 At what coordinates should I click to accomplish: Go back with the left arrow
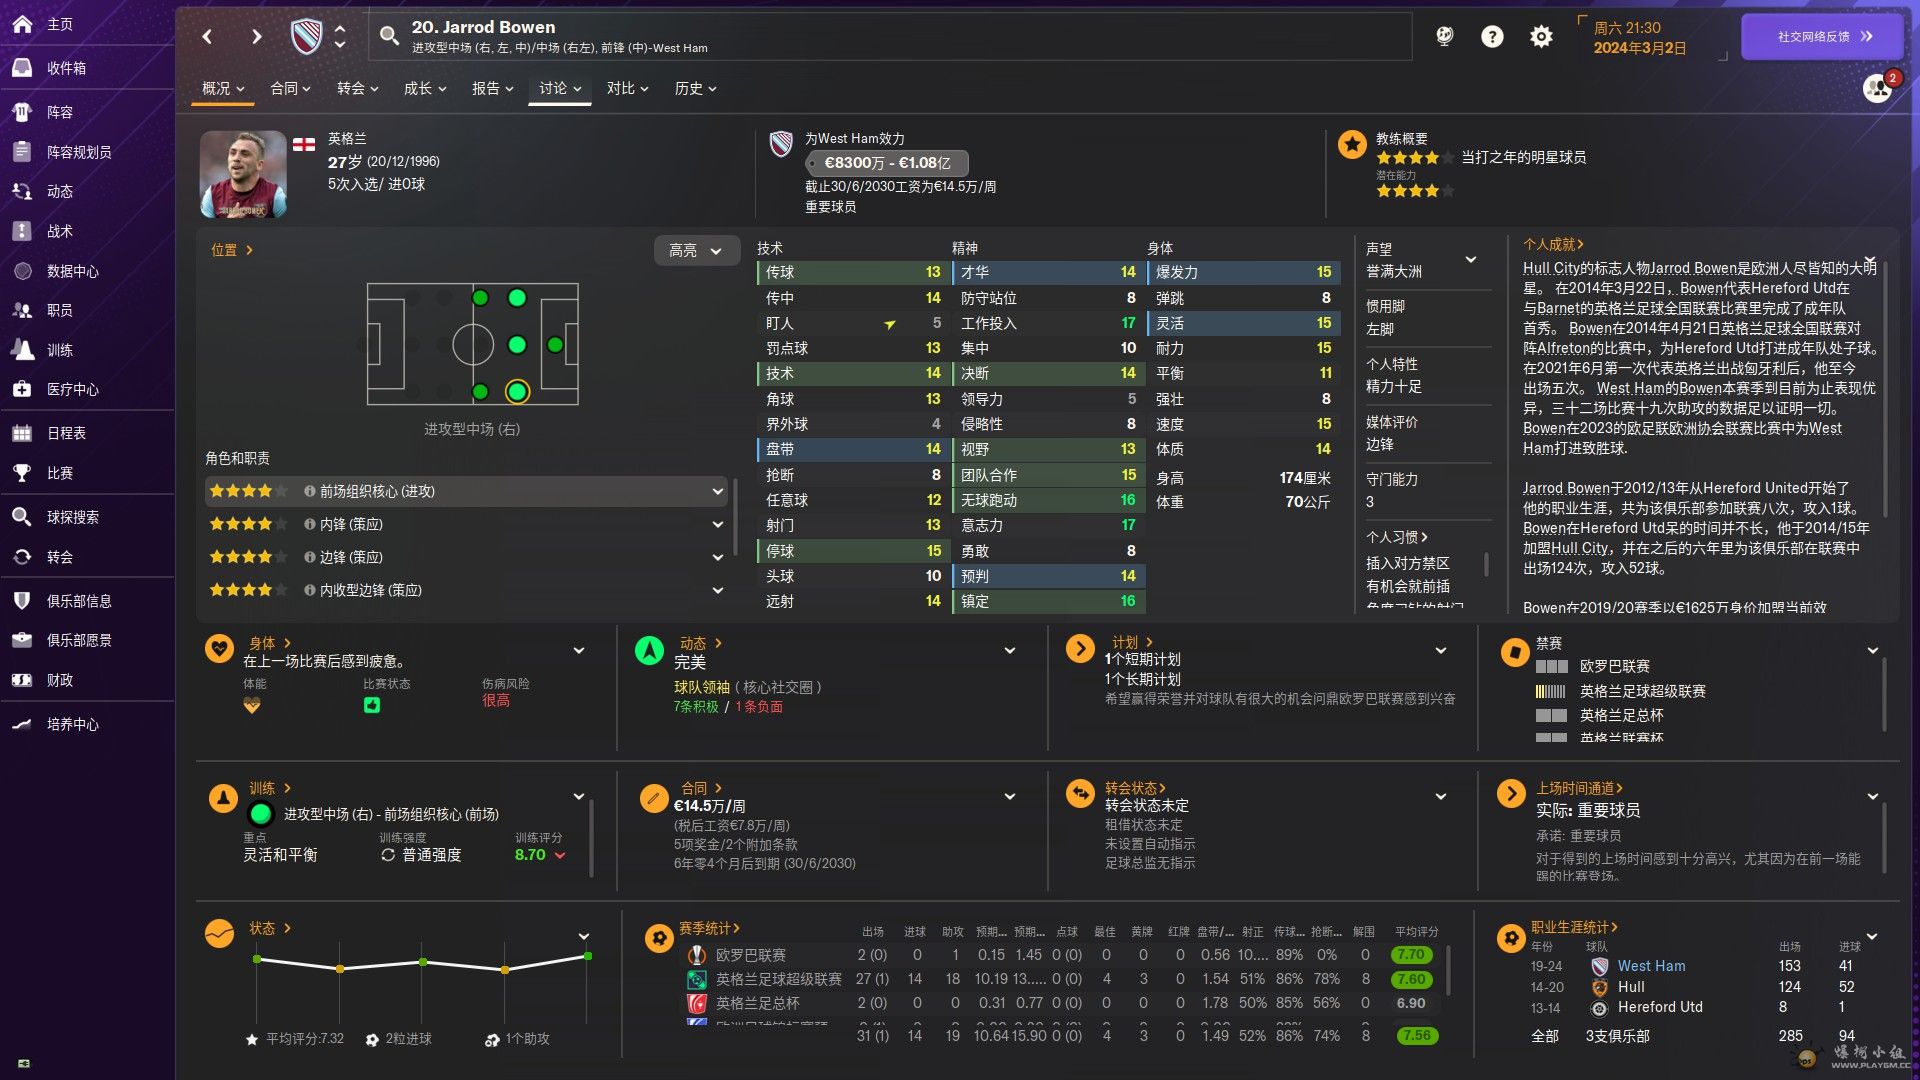[x=207, y=37]
